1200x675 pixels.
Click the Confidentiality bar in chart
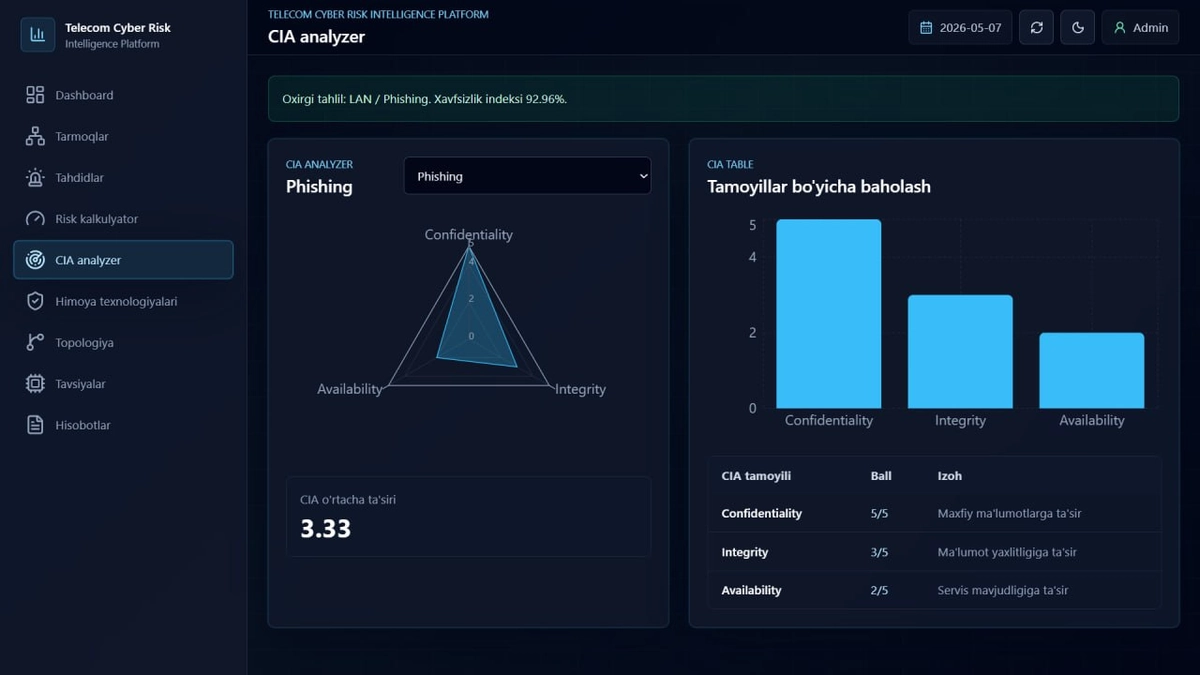coord(829,314)
